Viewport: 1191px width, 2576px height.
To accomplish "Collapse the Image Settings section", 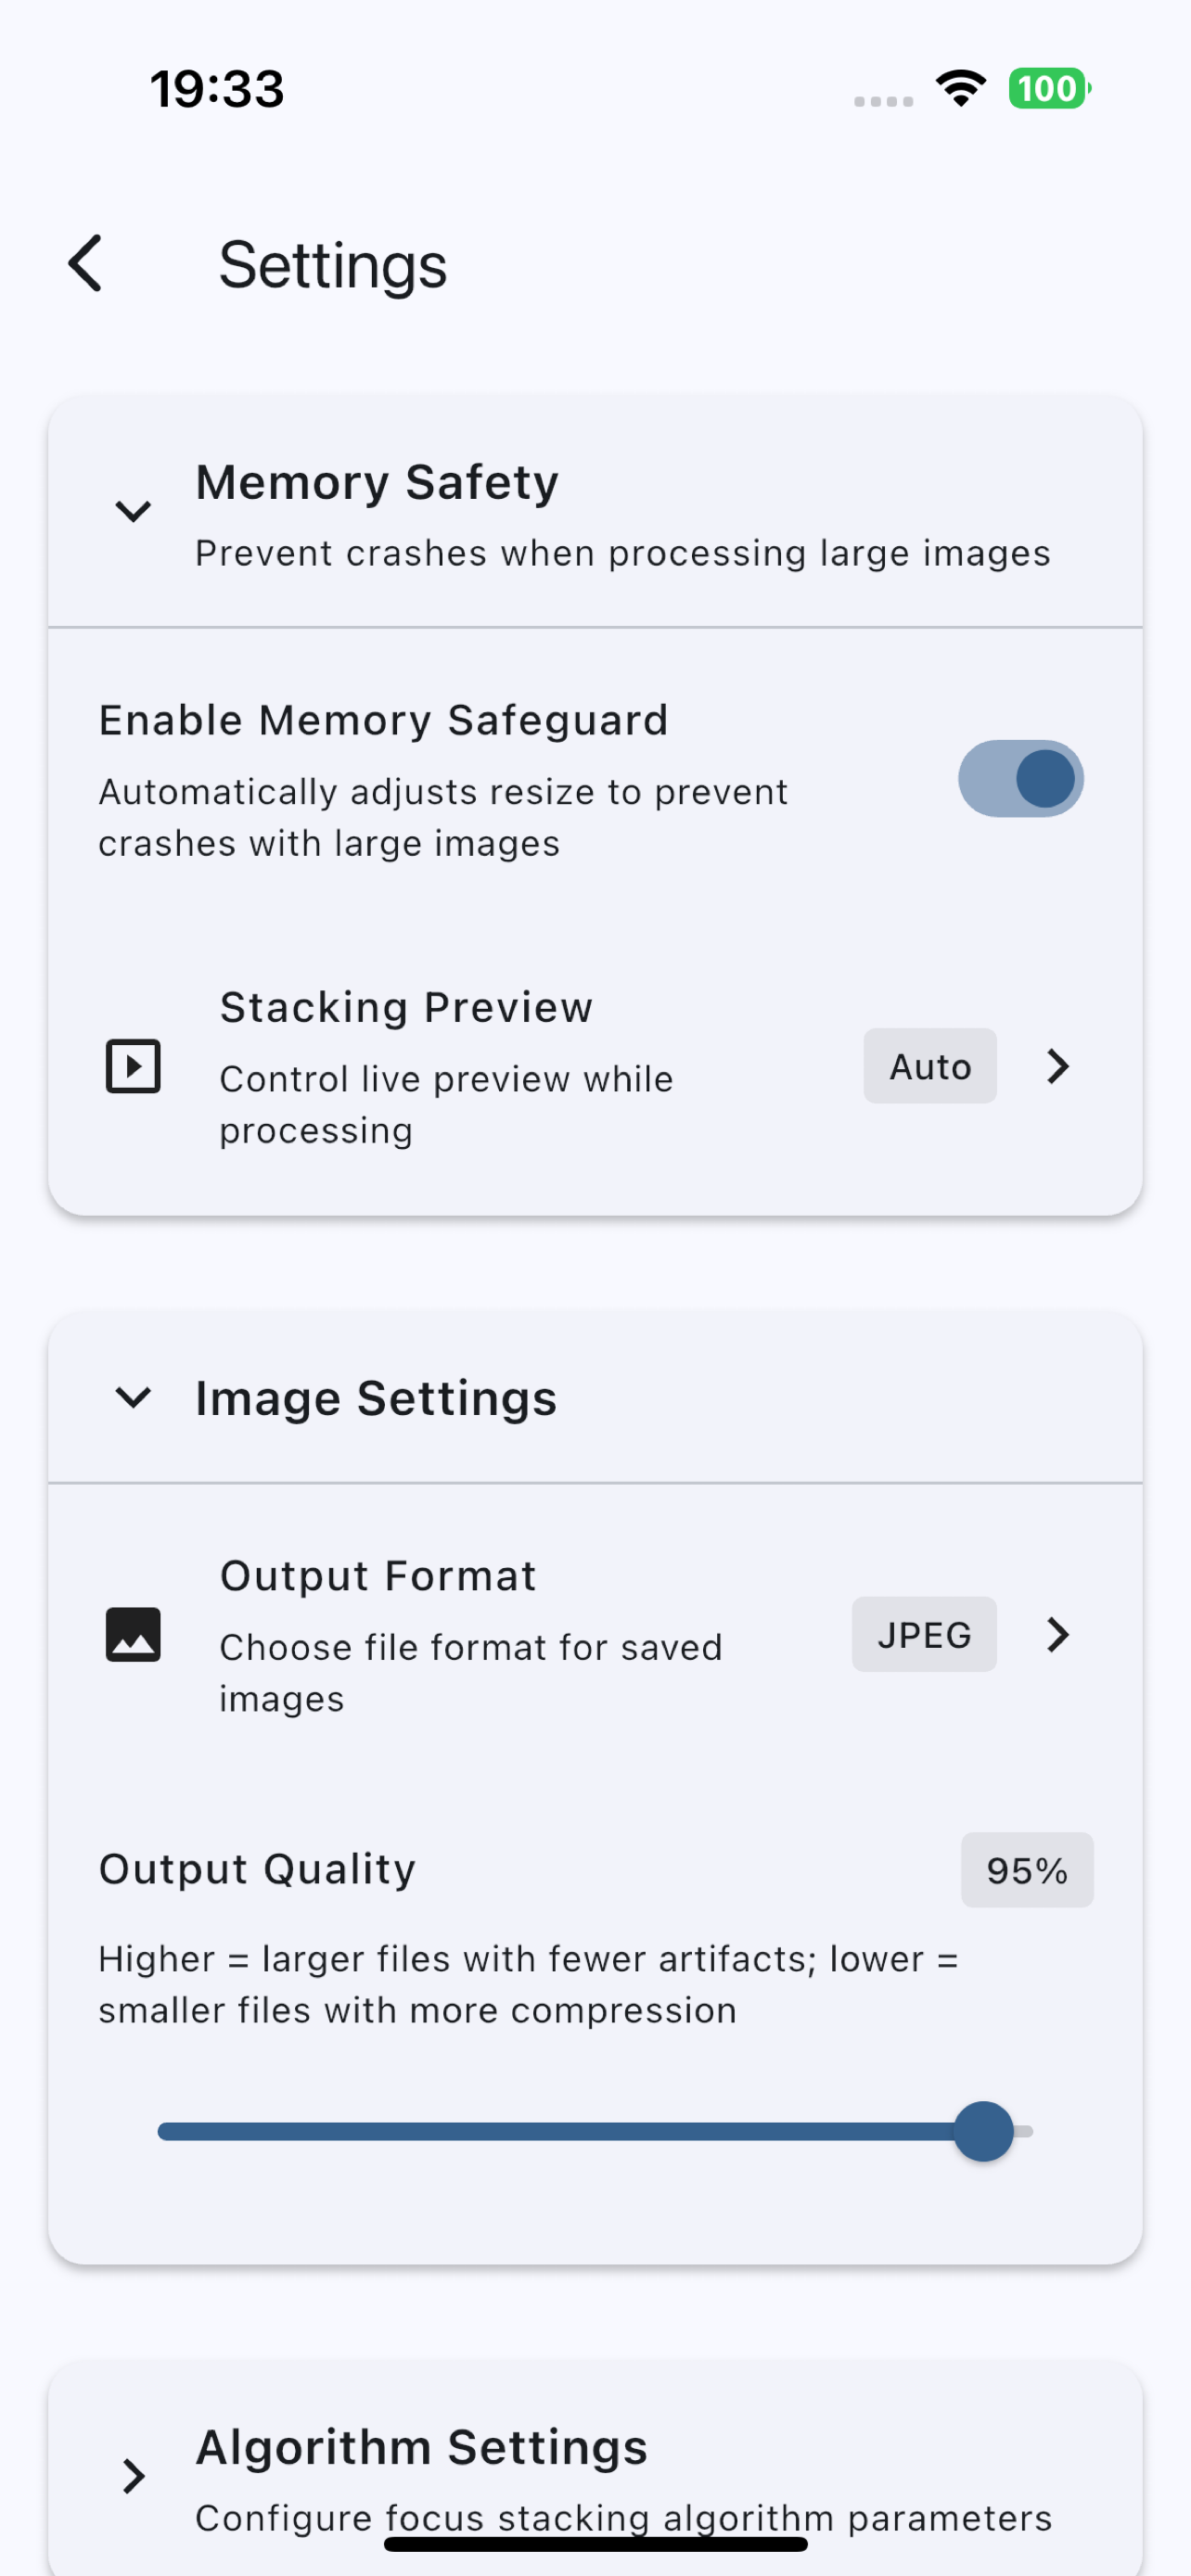I will pos(133,1397).
